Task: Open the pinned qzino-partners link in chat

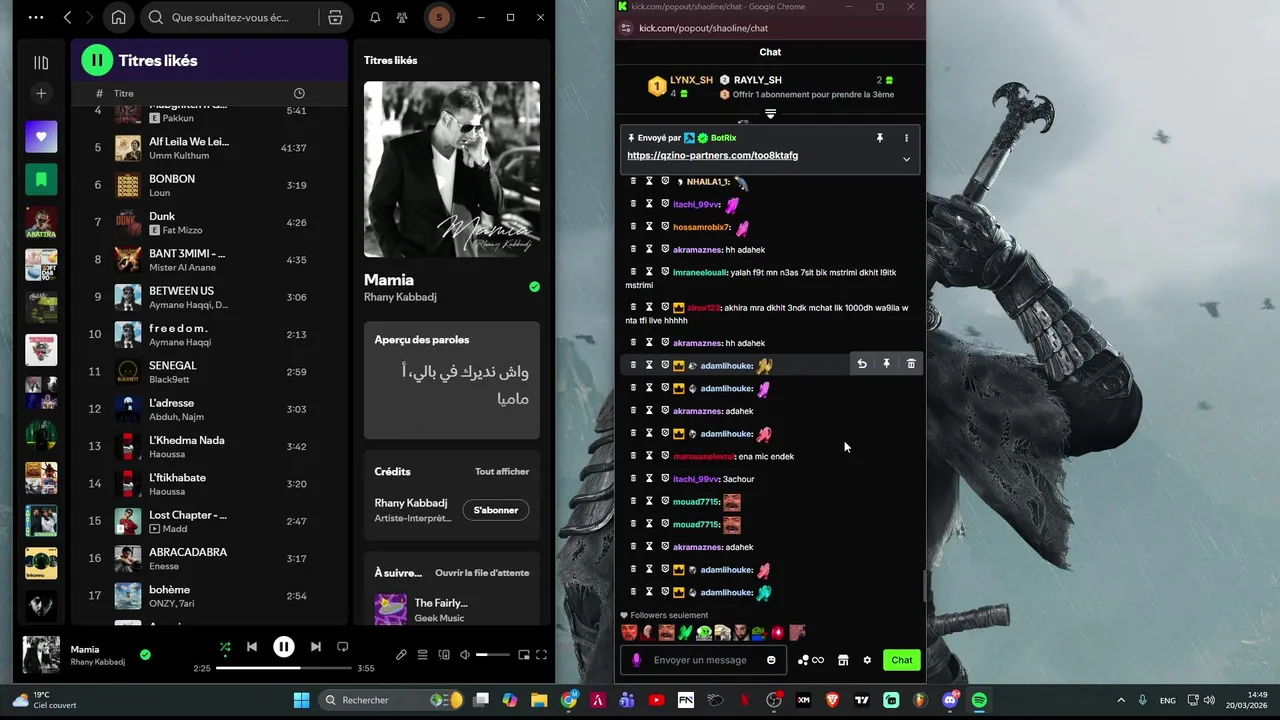Action: pyautogui.click(x=712, y=155)
